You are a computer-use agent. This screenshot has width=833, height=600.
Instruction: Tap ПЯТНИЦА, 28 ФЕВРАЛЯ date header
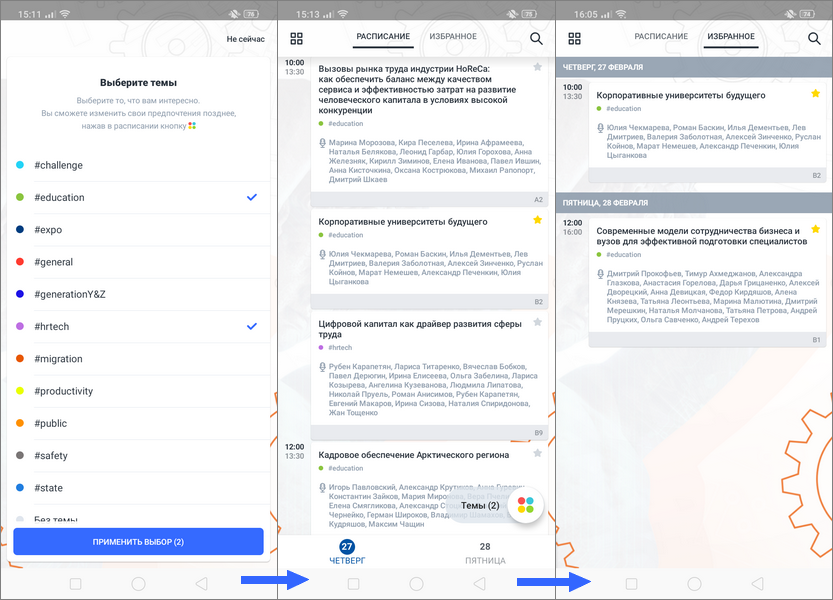(x=694, y=202)
